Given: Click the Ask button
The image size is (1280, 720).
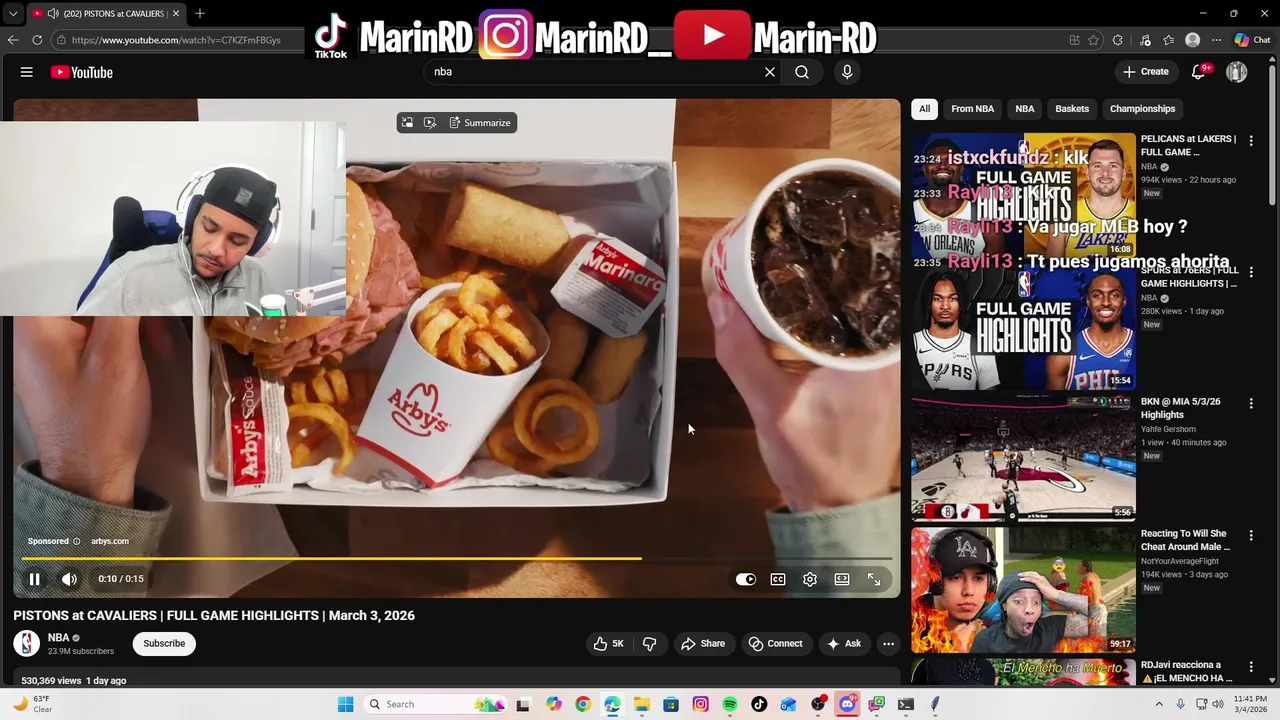Looking at the screenshot, I should point(844,644).
